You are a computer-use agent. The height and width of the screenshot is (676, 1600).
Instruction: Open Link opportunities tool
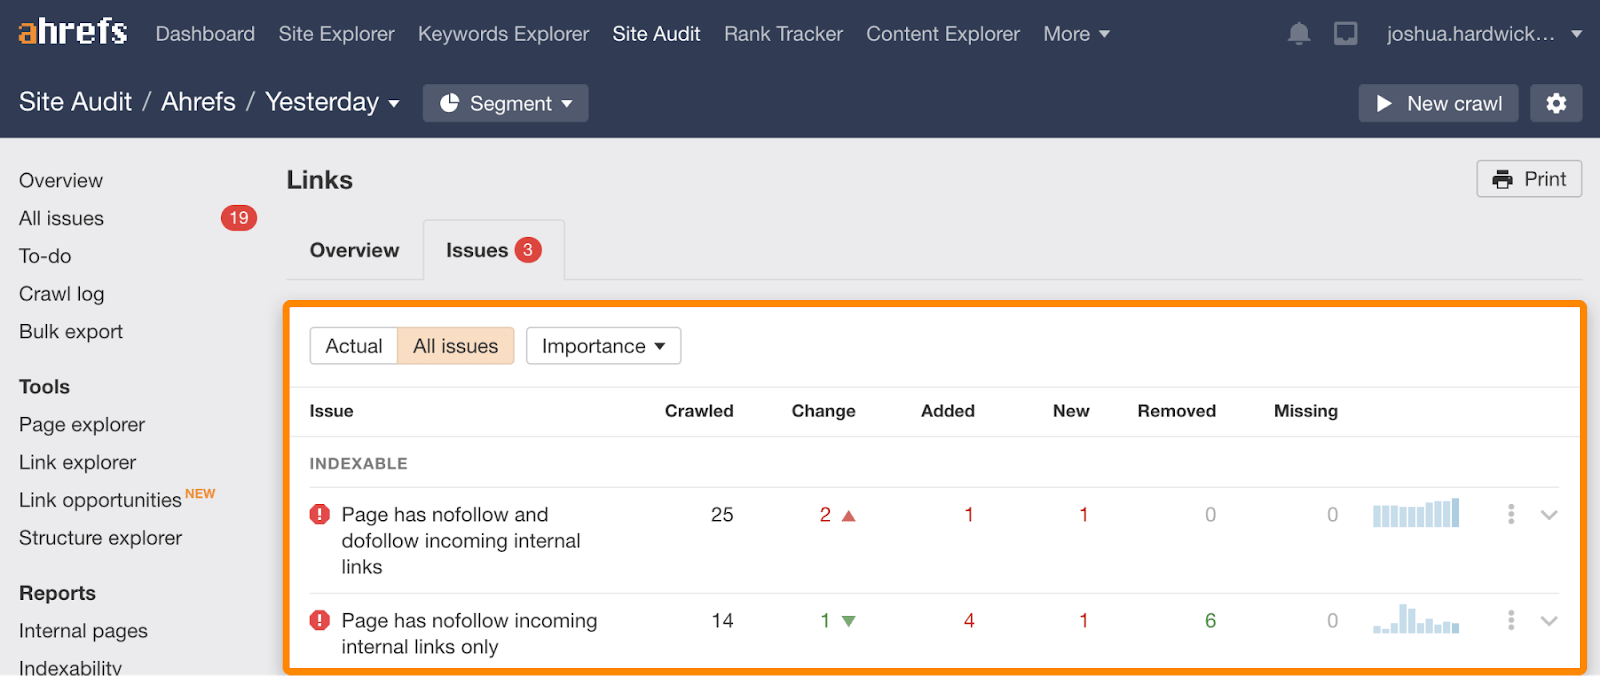100,500
